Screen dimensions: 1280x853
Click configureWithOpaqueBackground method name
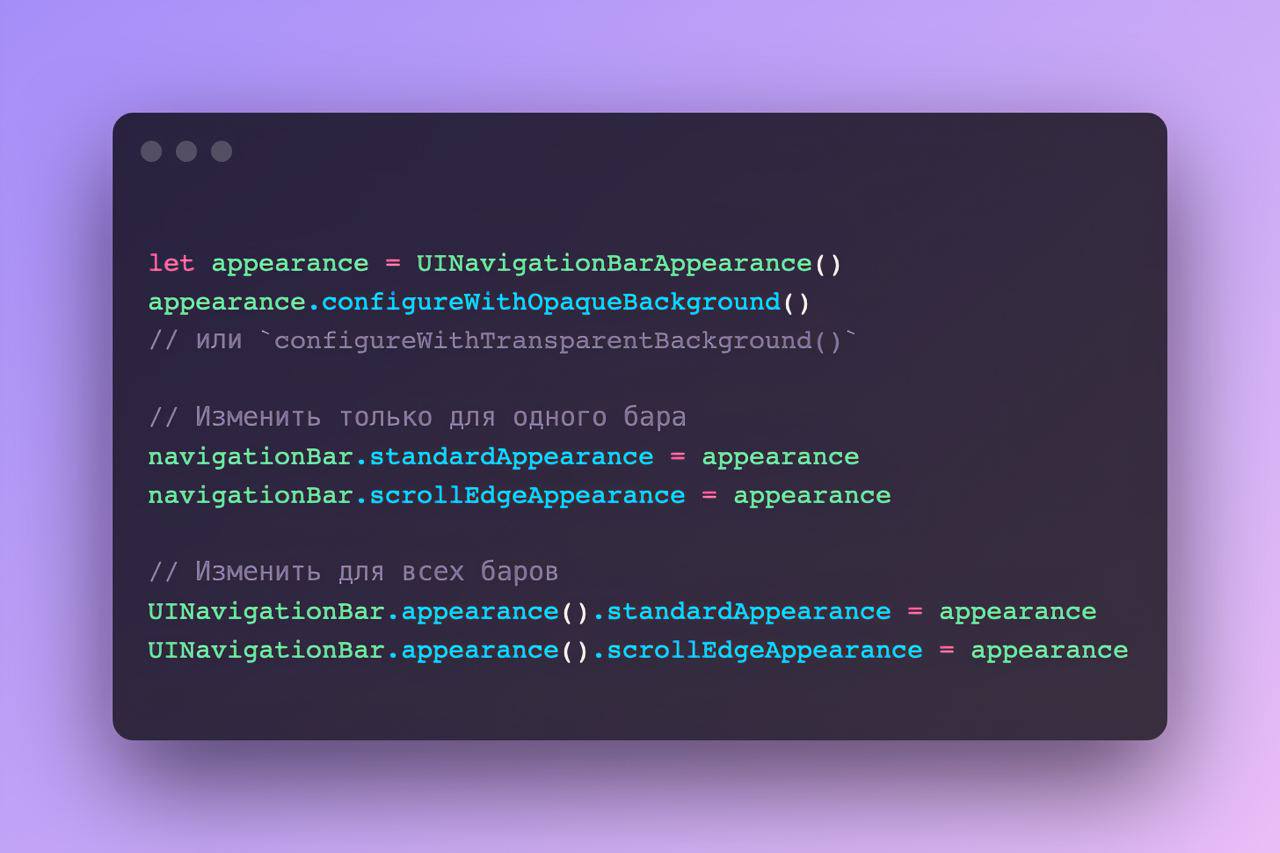coord(551,302)
